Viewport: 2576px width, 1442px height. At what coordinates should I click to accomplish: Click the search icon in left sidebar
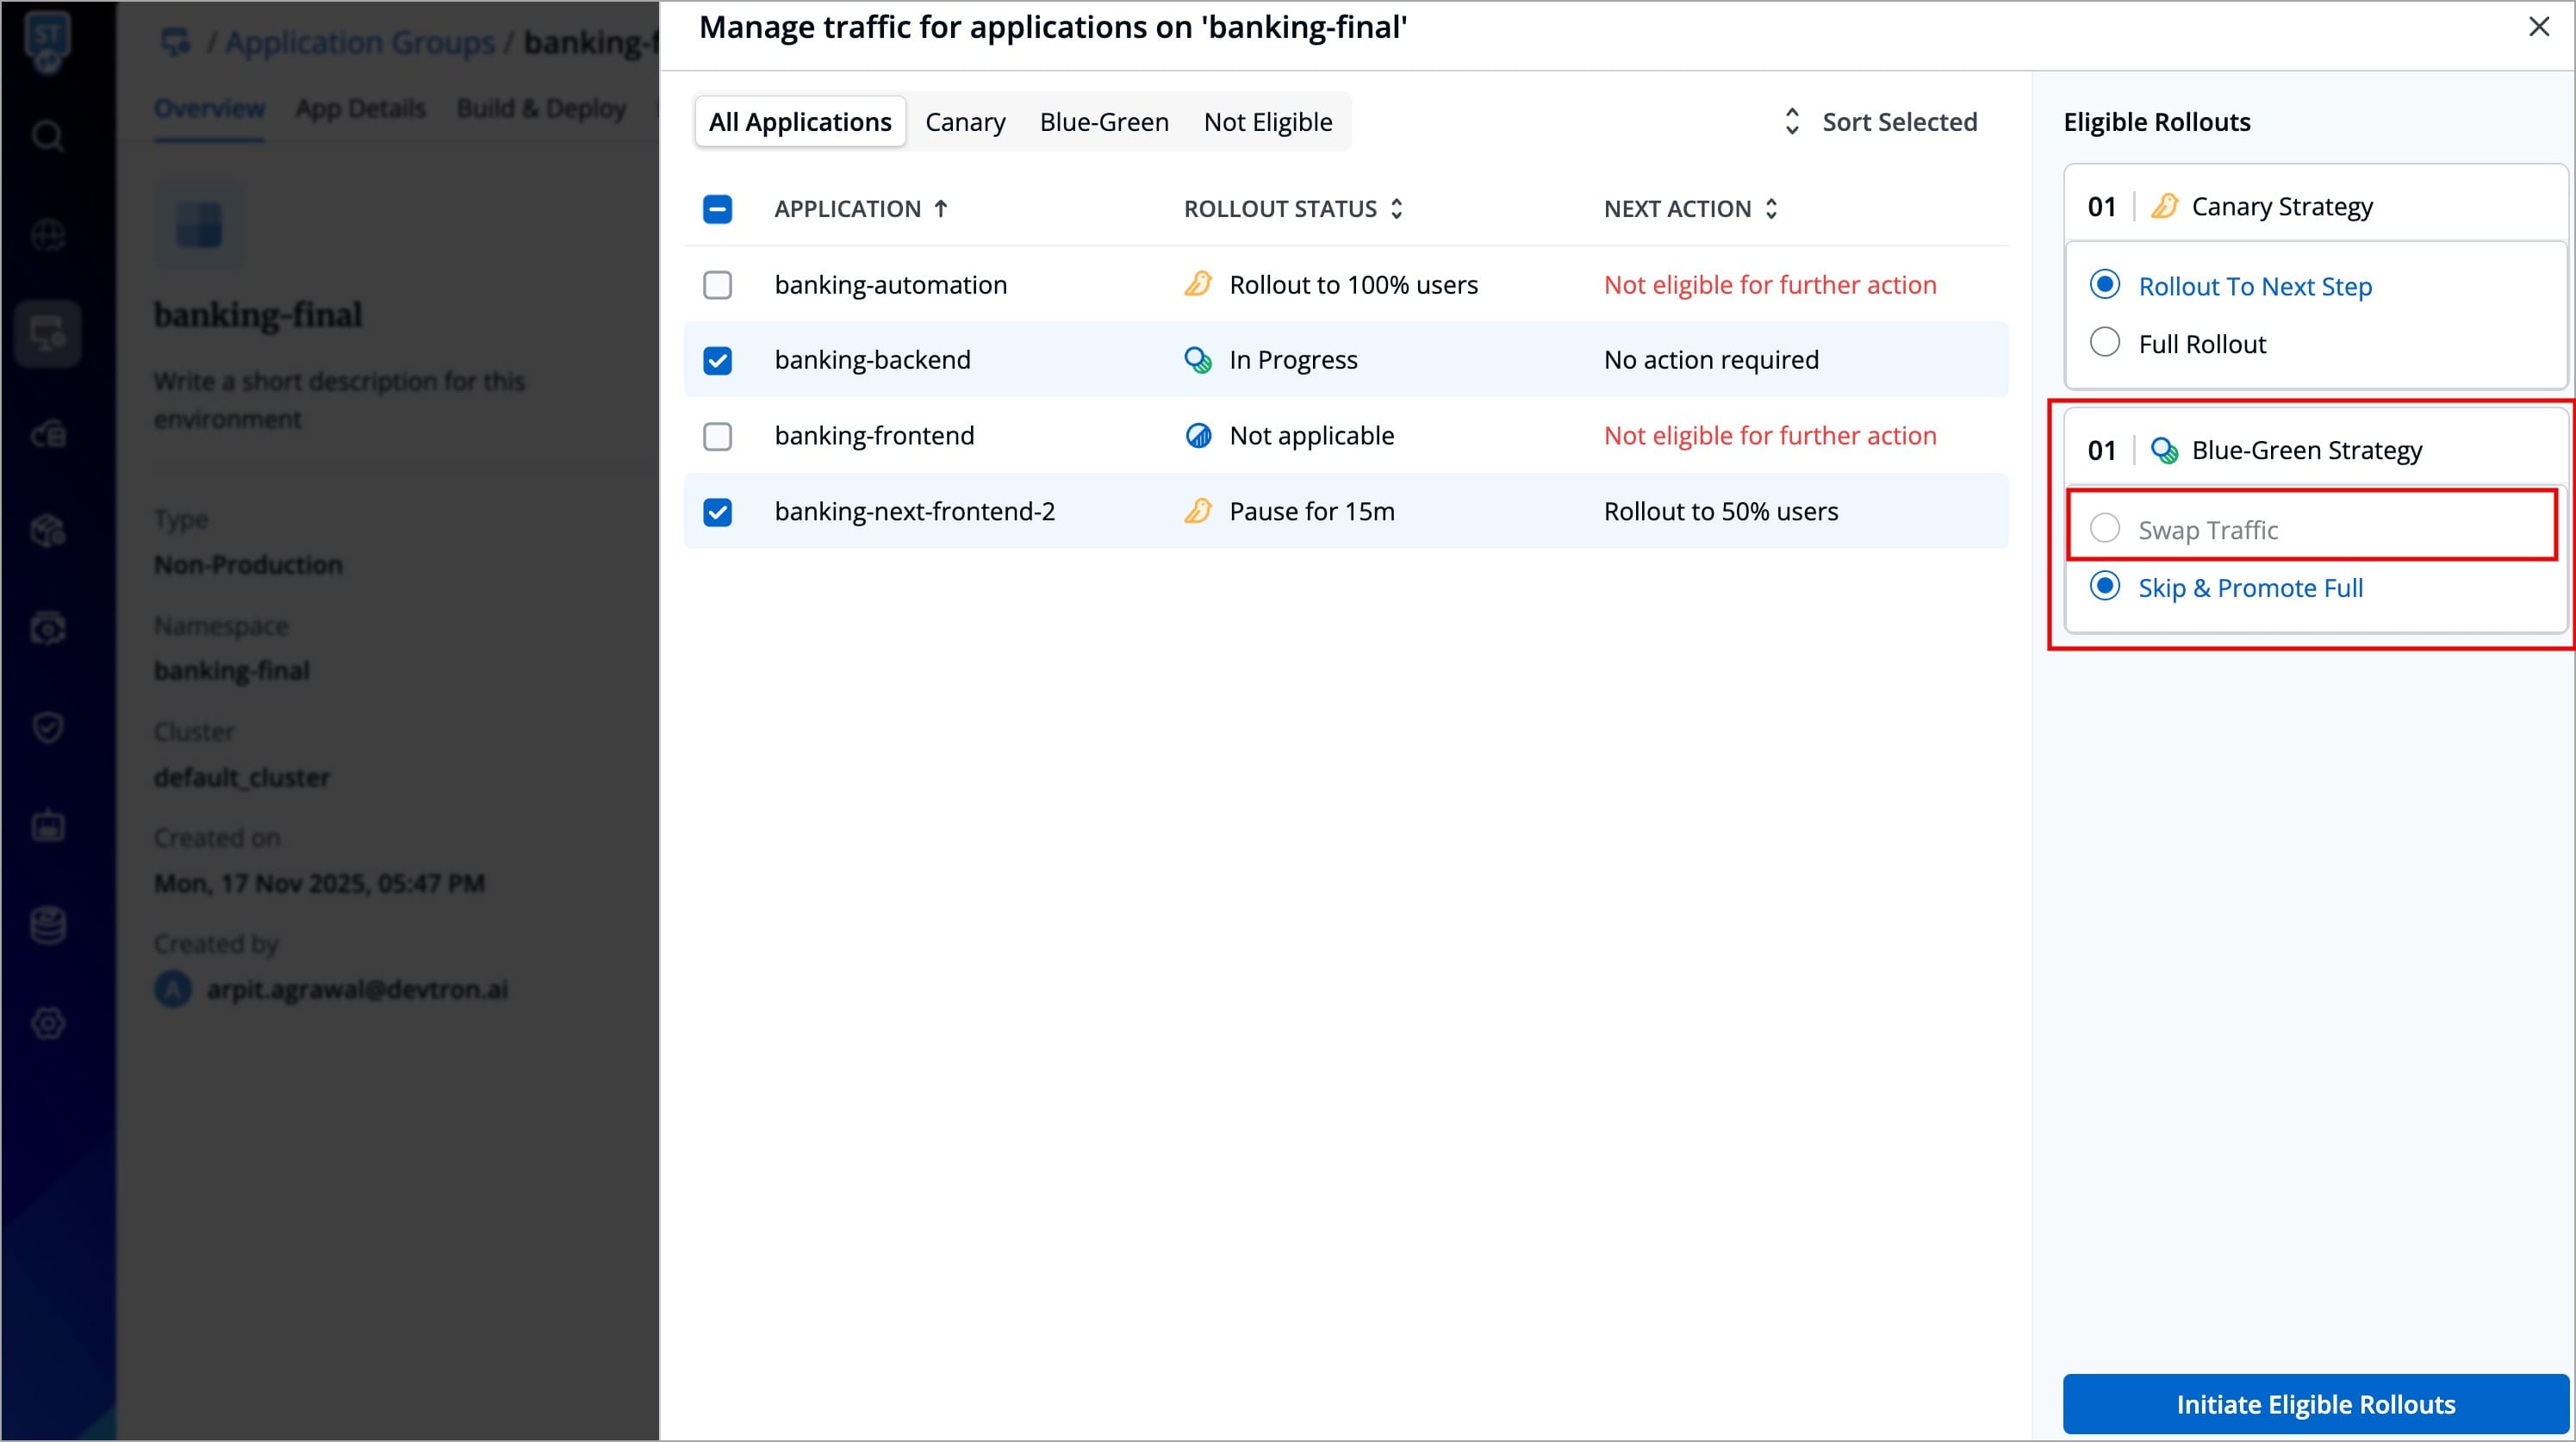point(48,135)
